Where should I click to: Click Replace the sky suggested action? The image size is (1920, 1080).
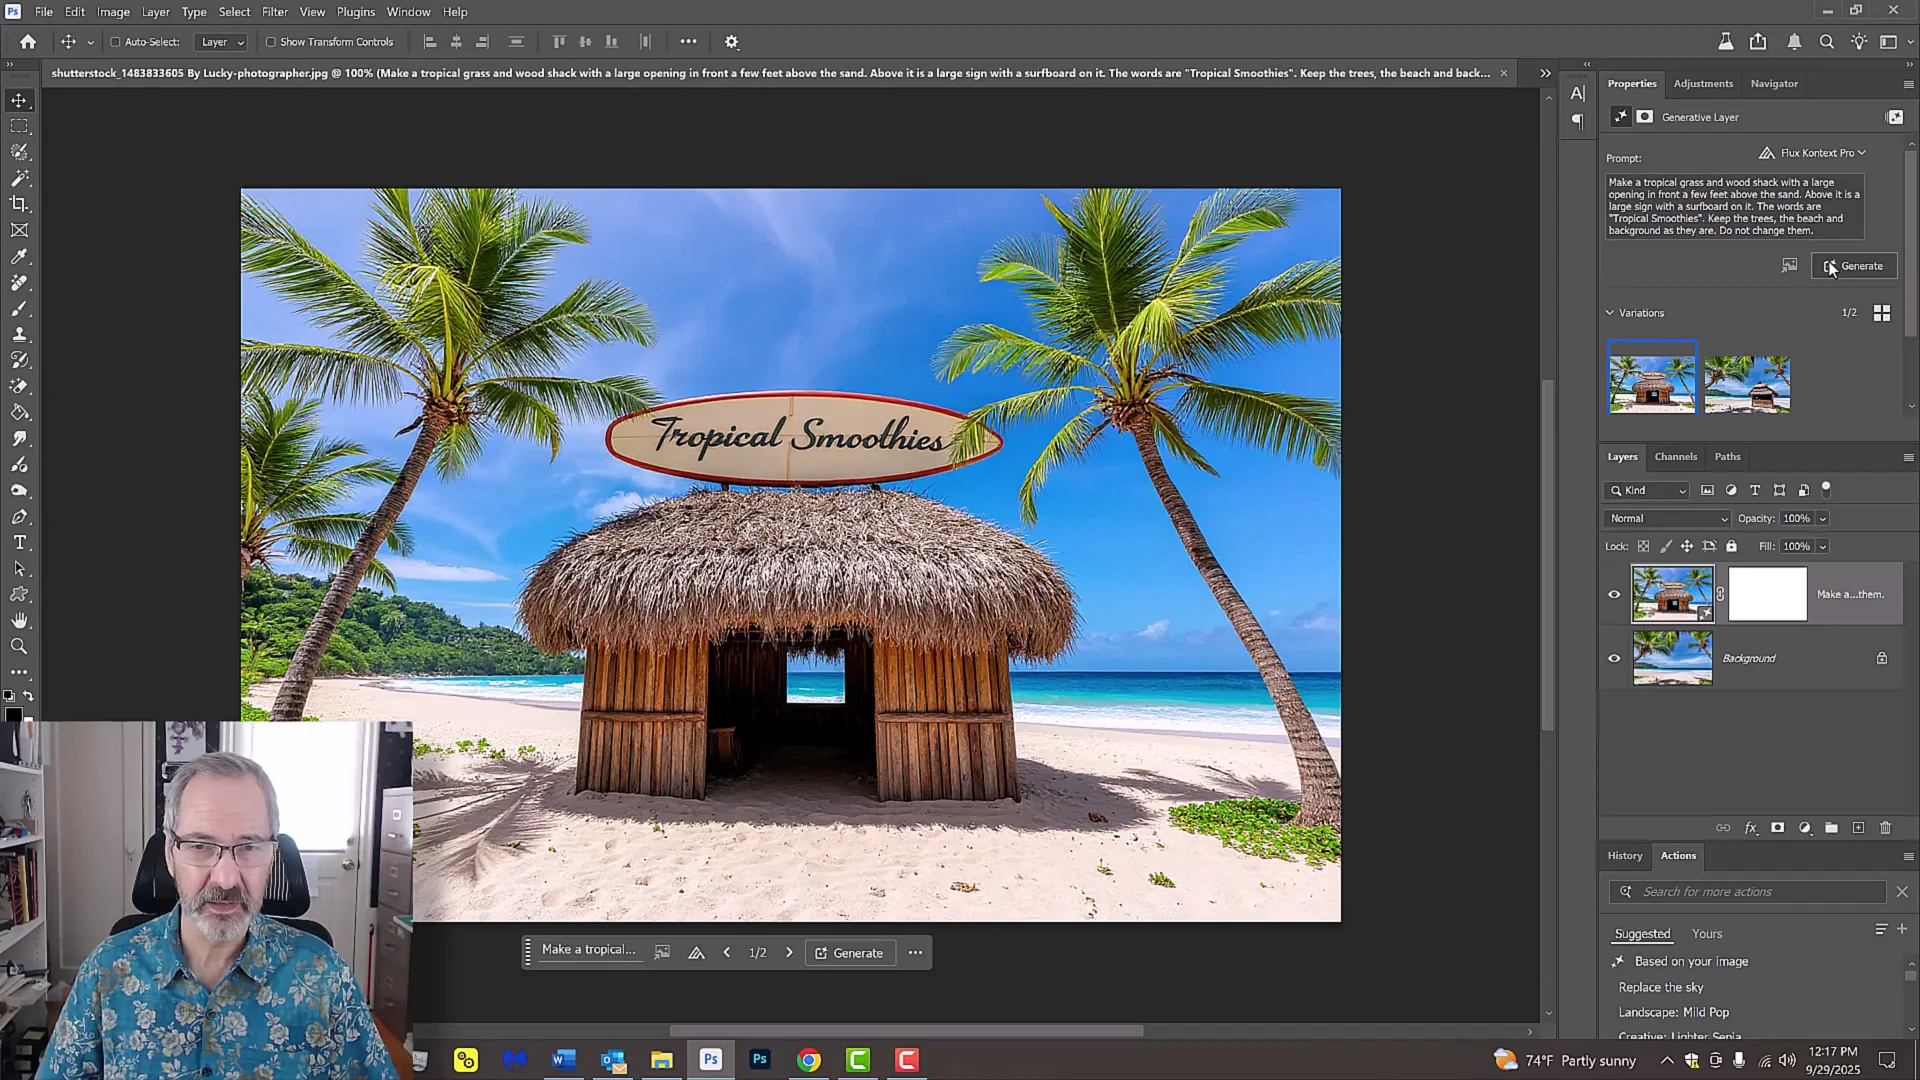point(1660,987)
